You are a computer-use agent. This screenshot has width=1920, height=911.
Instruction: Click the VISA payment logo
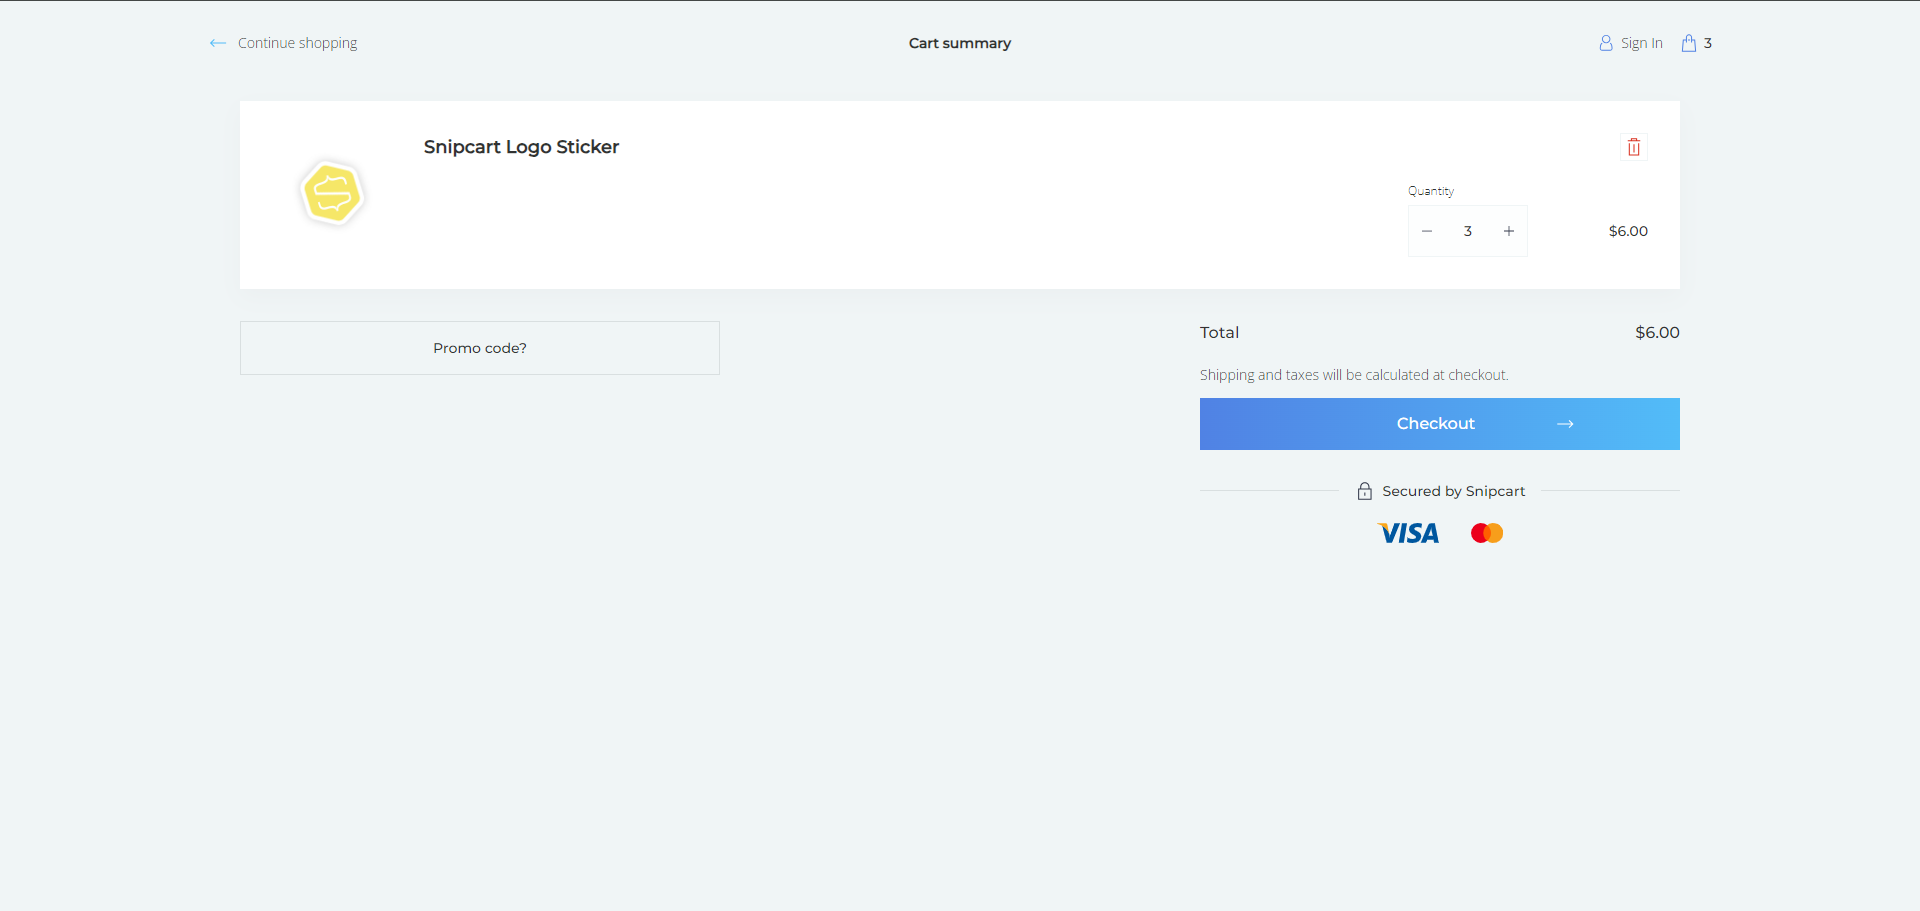point(1409,533)
